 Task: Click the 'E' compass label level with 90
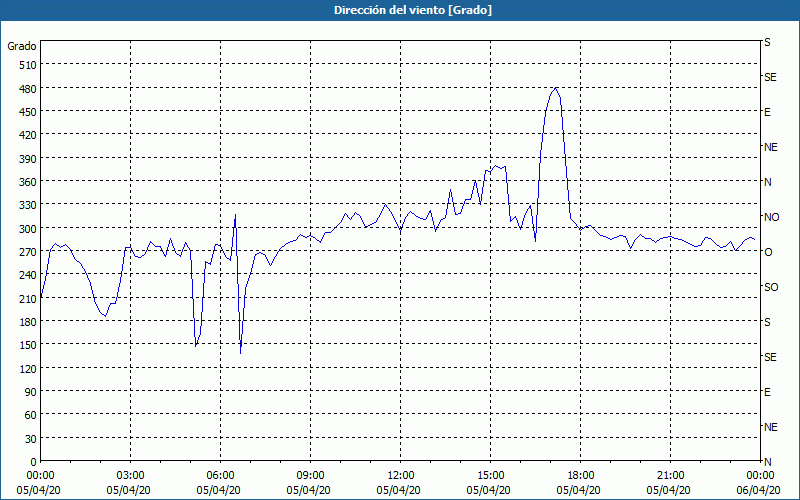point(767,392)
